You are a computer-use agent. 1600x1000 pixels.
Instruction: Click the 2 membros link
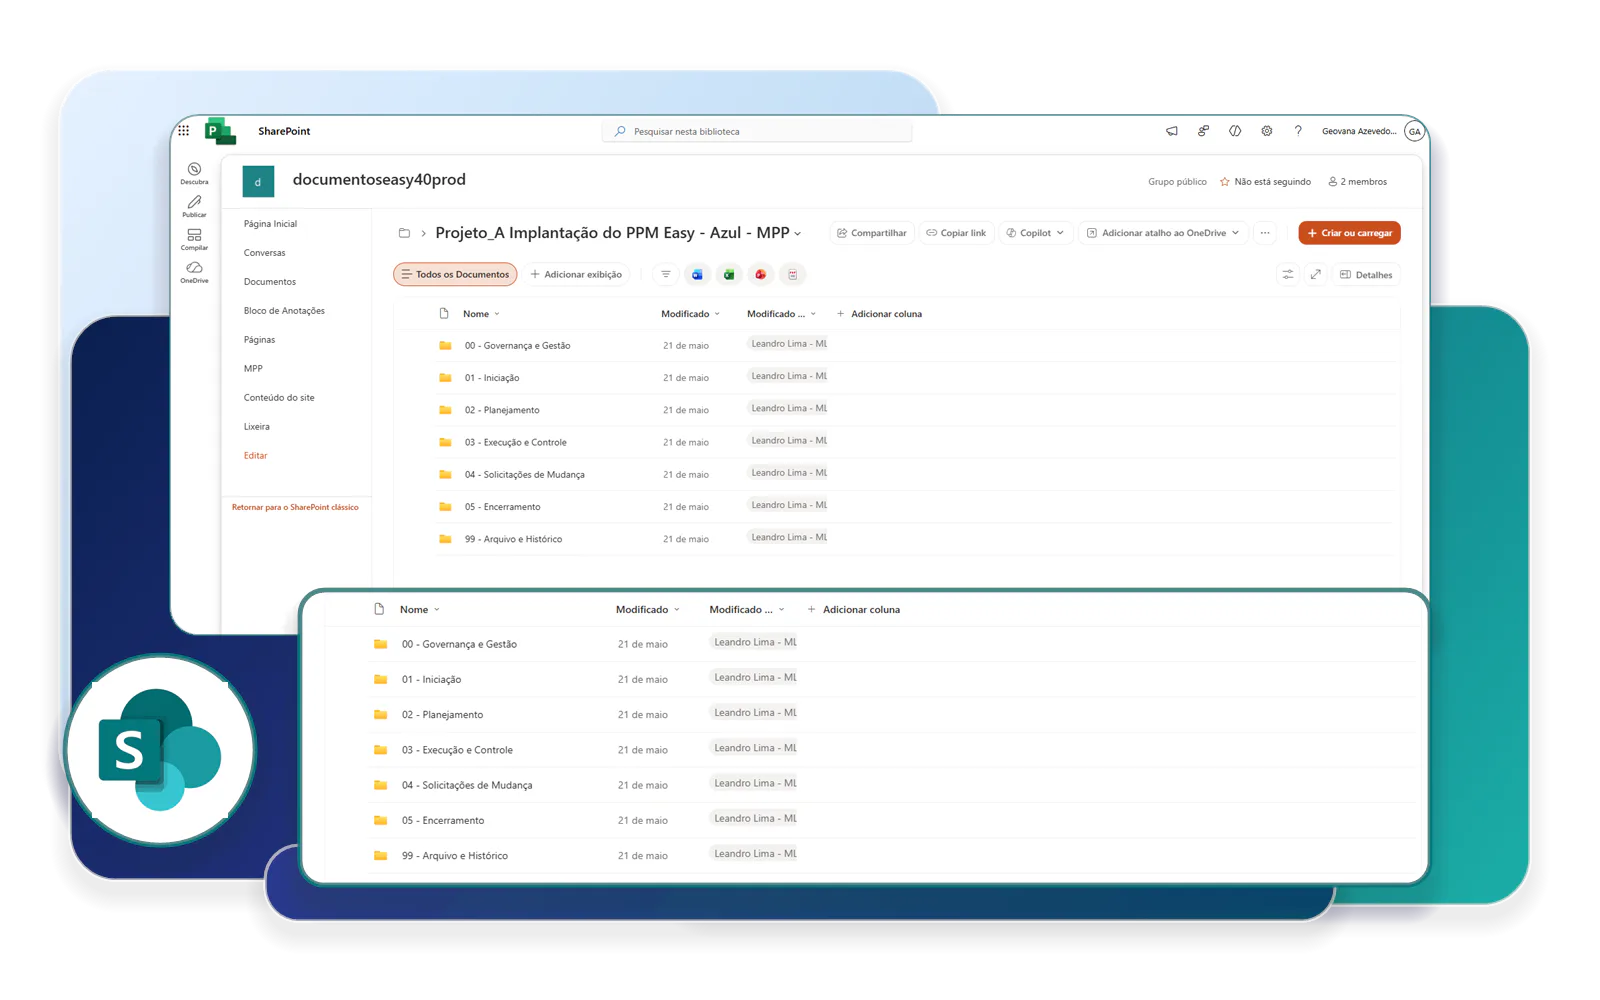tap(1357, 182)
